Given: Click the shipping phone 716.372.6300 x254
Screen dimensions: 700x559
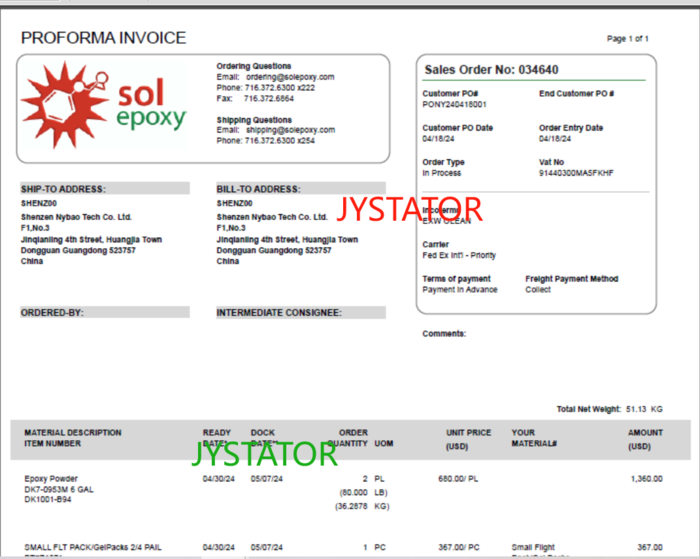Looking at the screenshot, I should pos(279,141).
